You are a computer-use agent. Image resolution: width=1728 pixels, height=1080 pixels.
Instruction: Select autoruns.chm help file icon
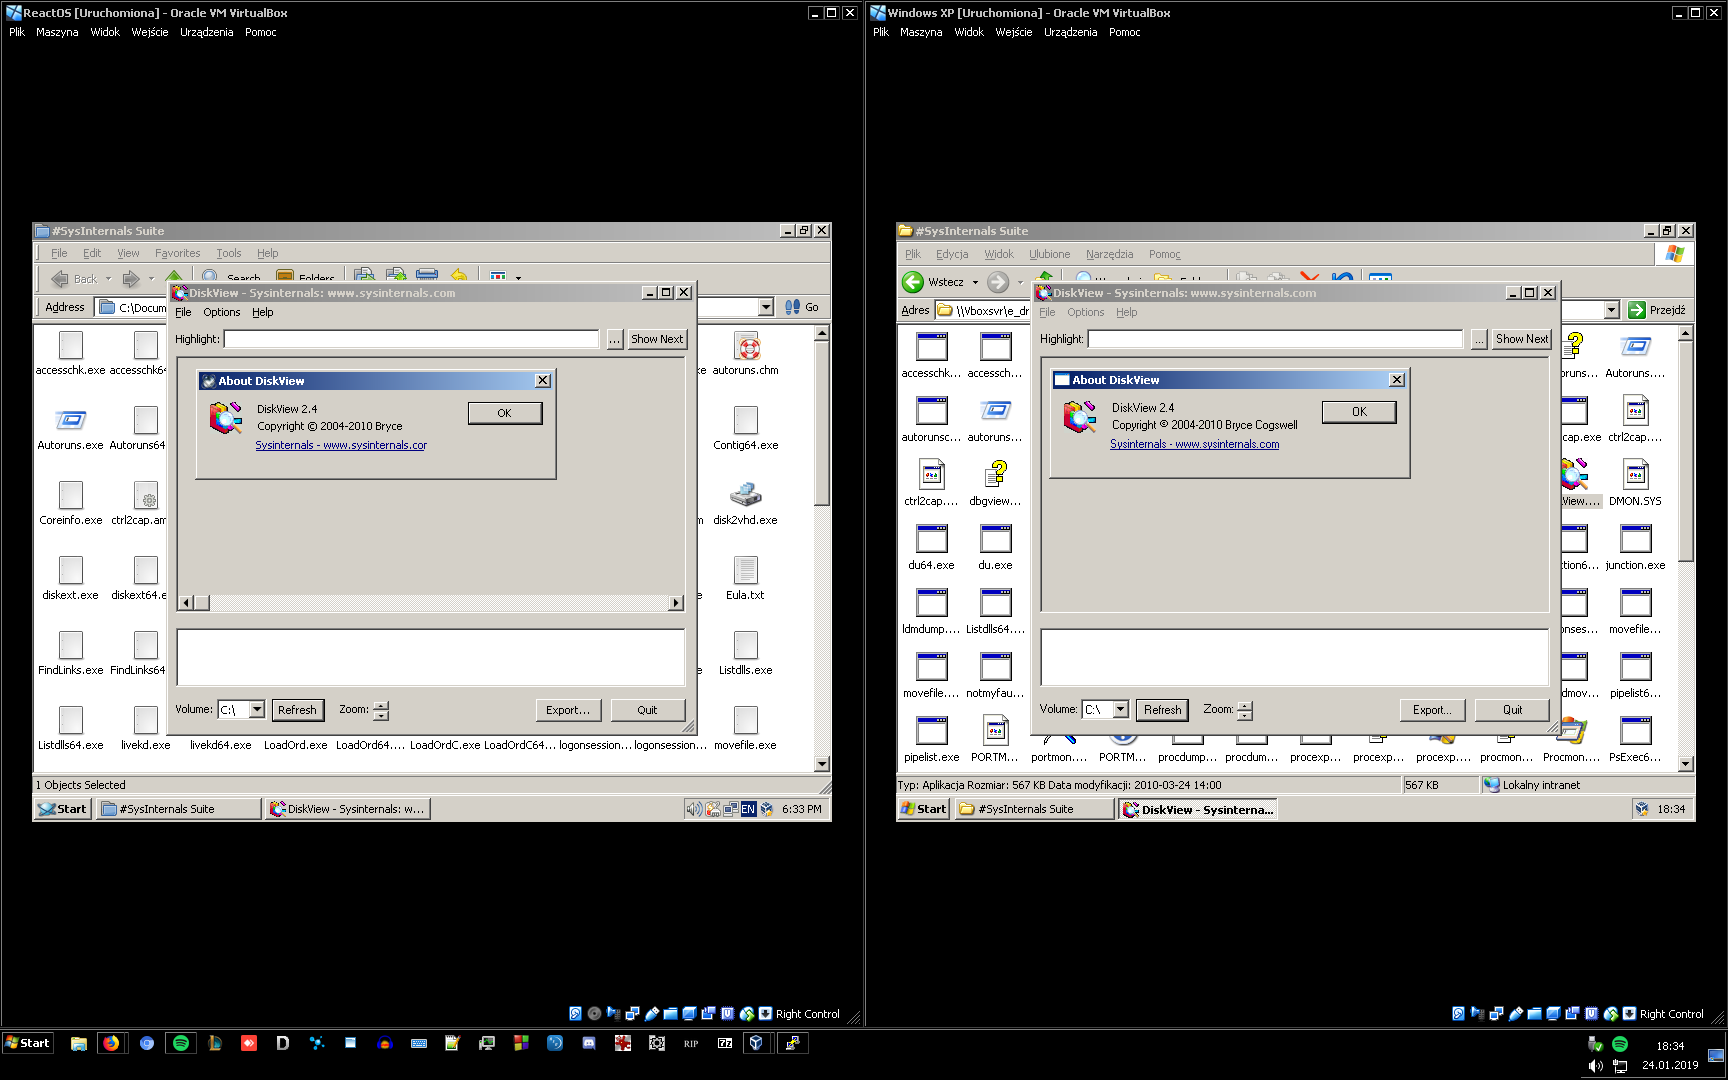746,348
